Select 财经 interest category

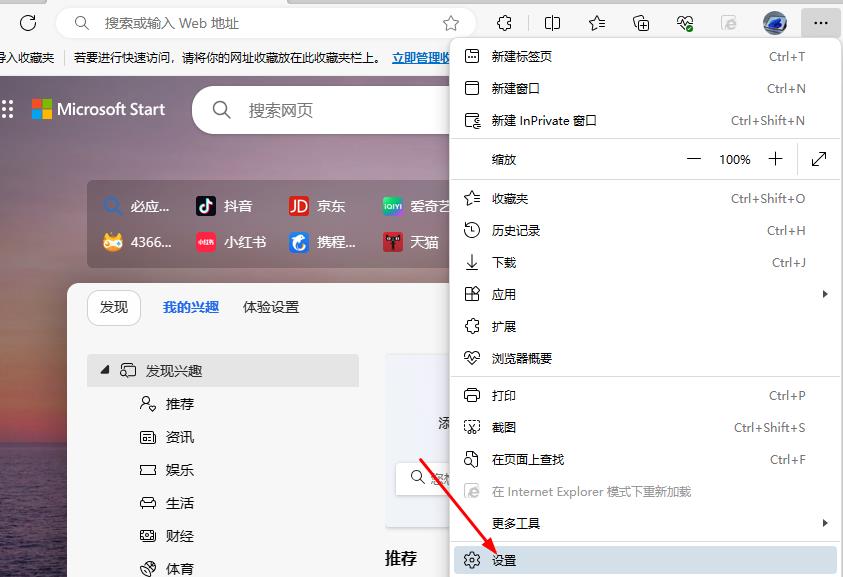[167, 536]
